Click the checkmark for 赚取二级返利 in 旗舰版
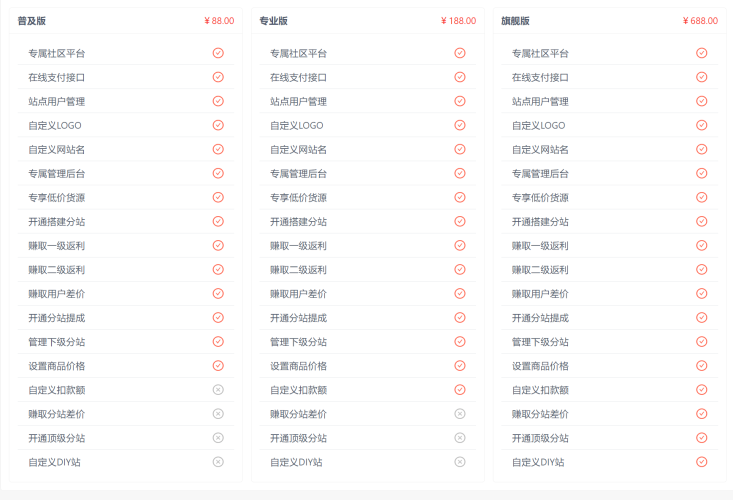733x500 pixels. [x=702, y=270]
